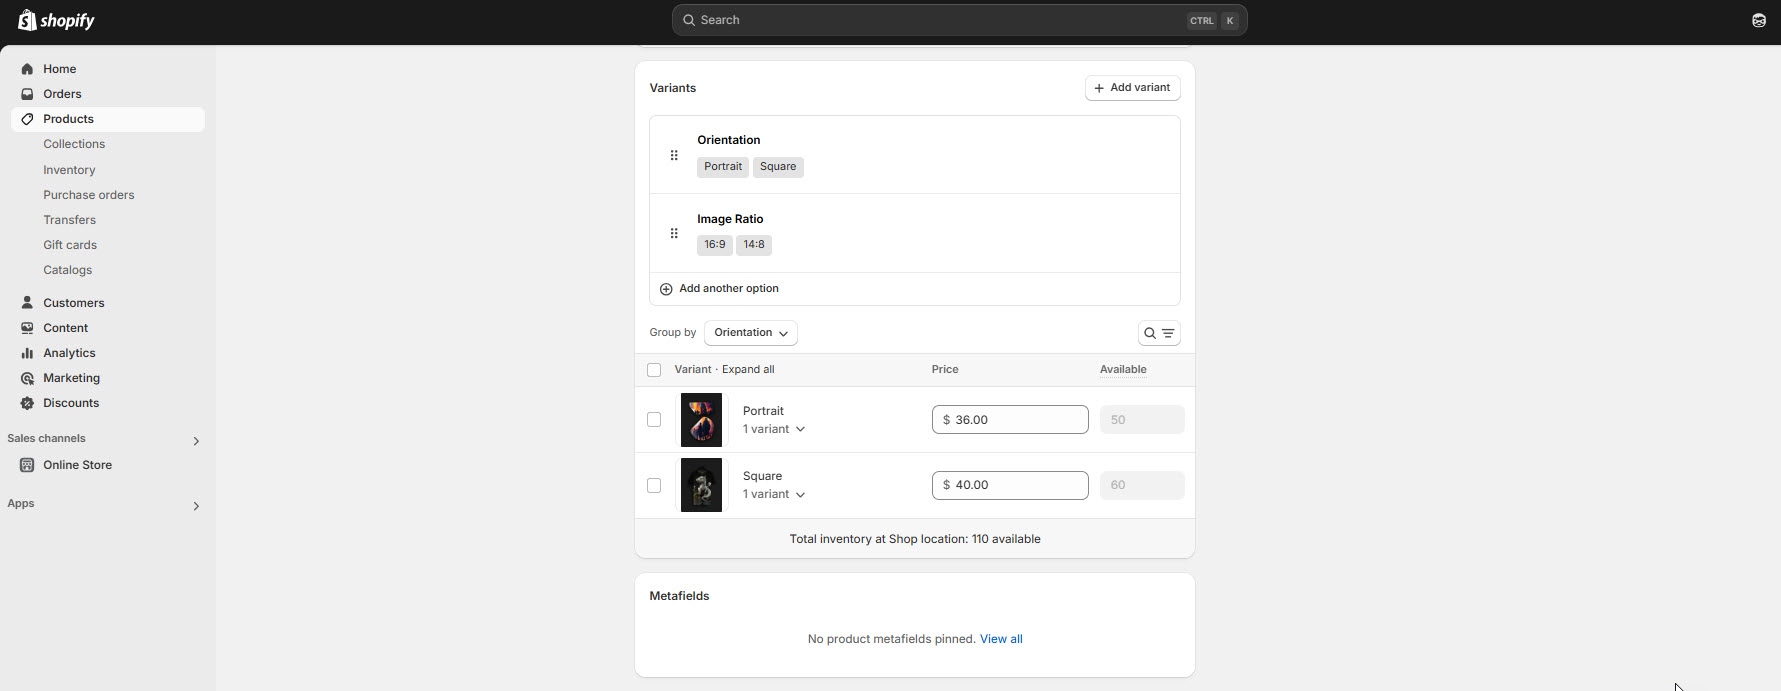
Task: Click the Orders inbox icon in sidebar
Action: (27, 94)
